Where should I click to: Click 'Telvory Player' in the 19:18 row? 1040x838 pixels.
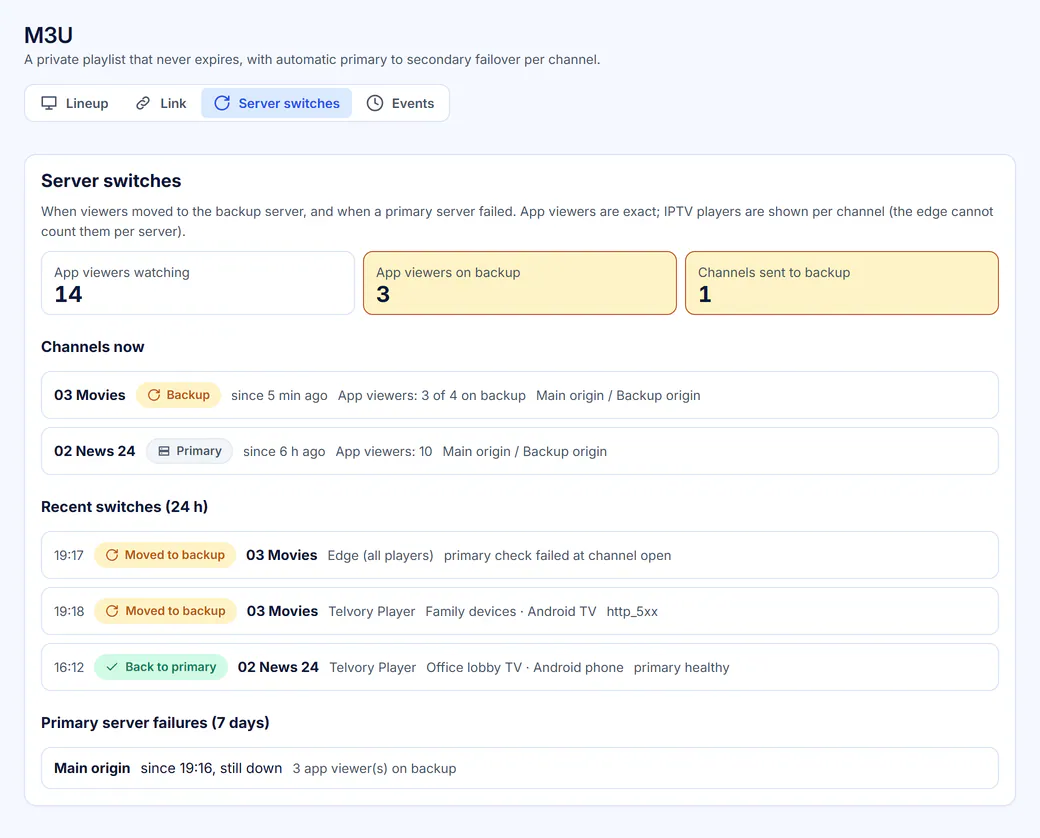click(x=372, y=612)
